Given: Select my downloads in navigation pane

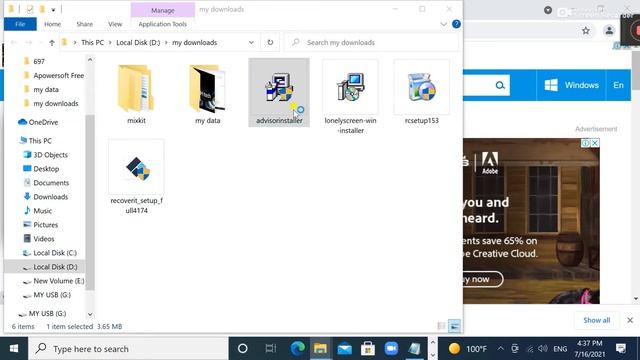Looking at the screenshot, I should pyautogui.click(x=56, y=104).
